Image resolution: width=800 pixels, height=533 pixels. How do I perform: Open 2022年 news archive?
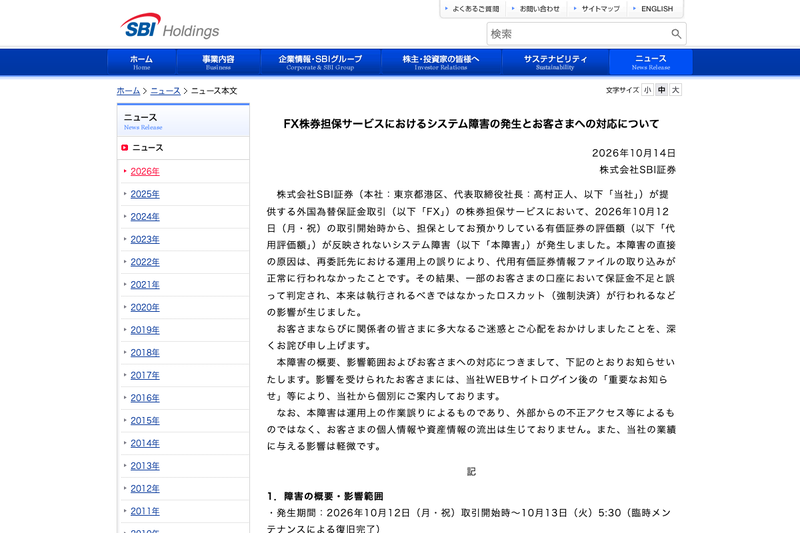(x=145, y=262)
